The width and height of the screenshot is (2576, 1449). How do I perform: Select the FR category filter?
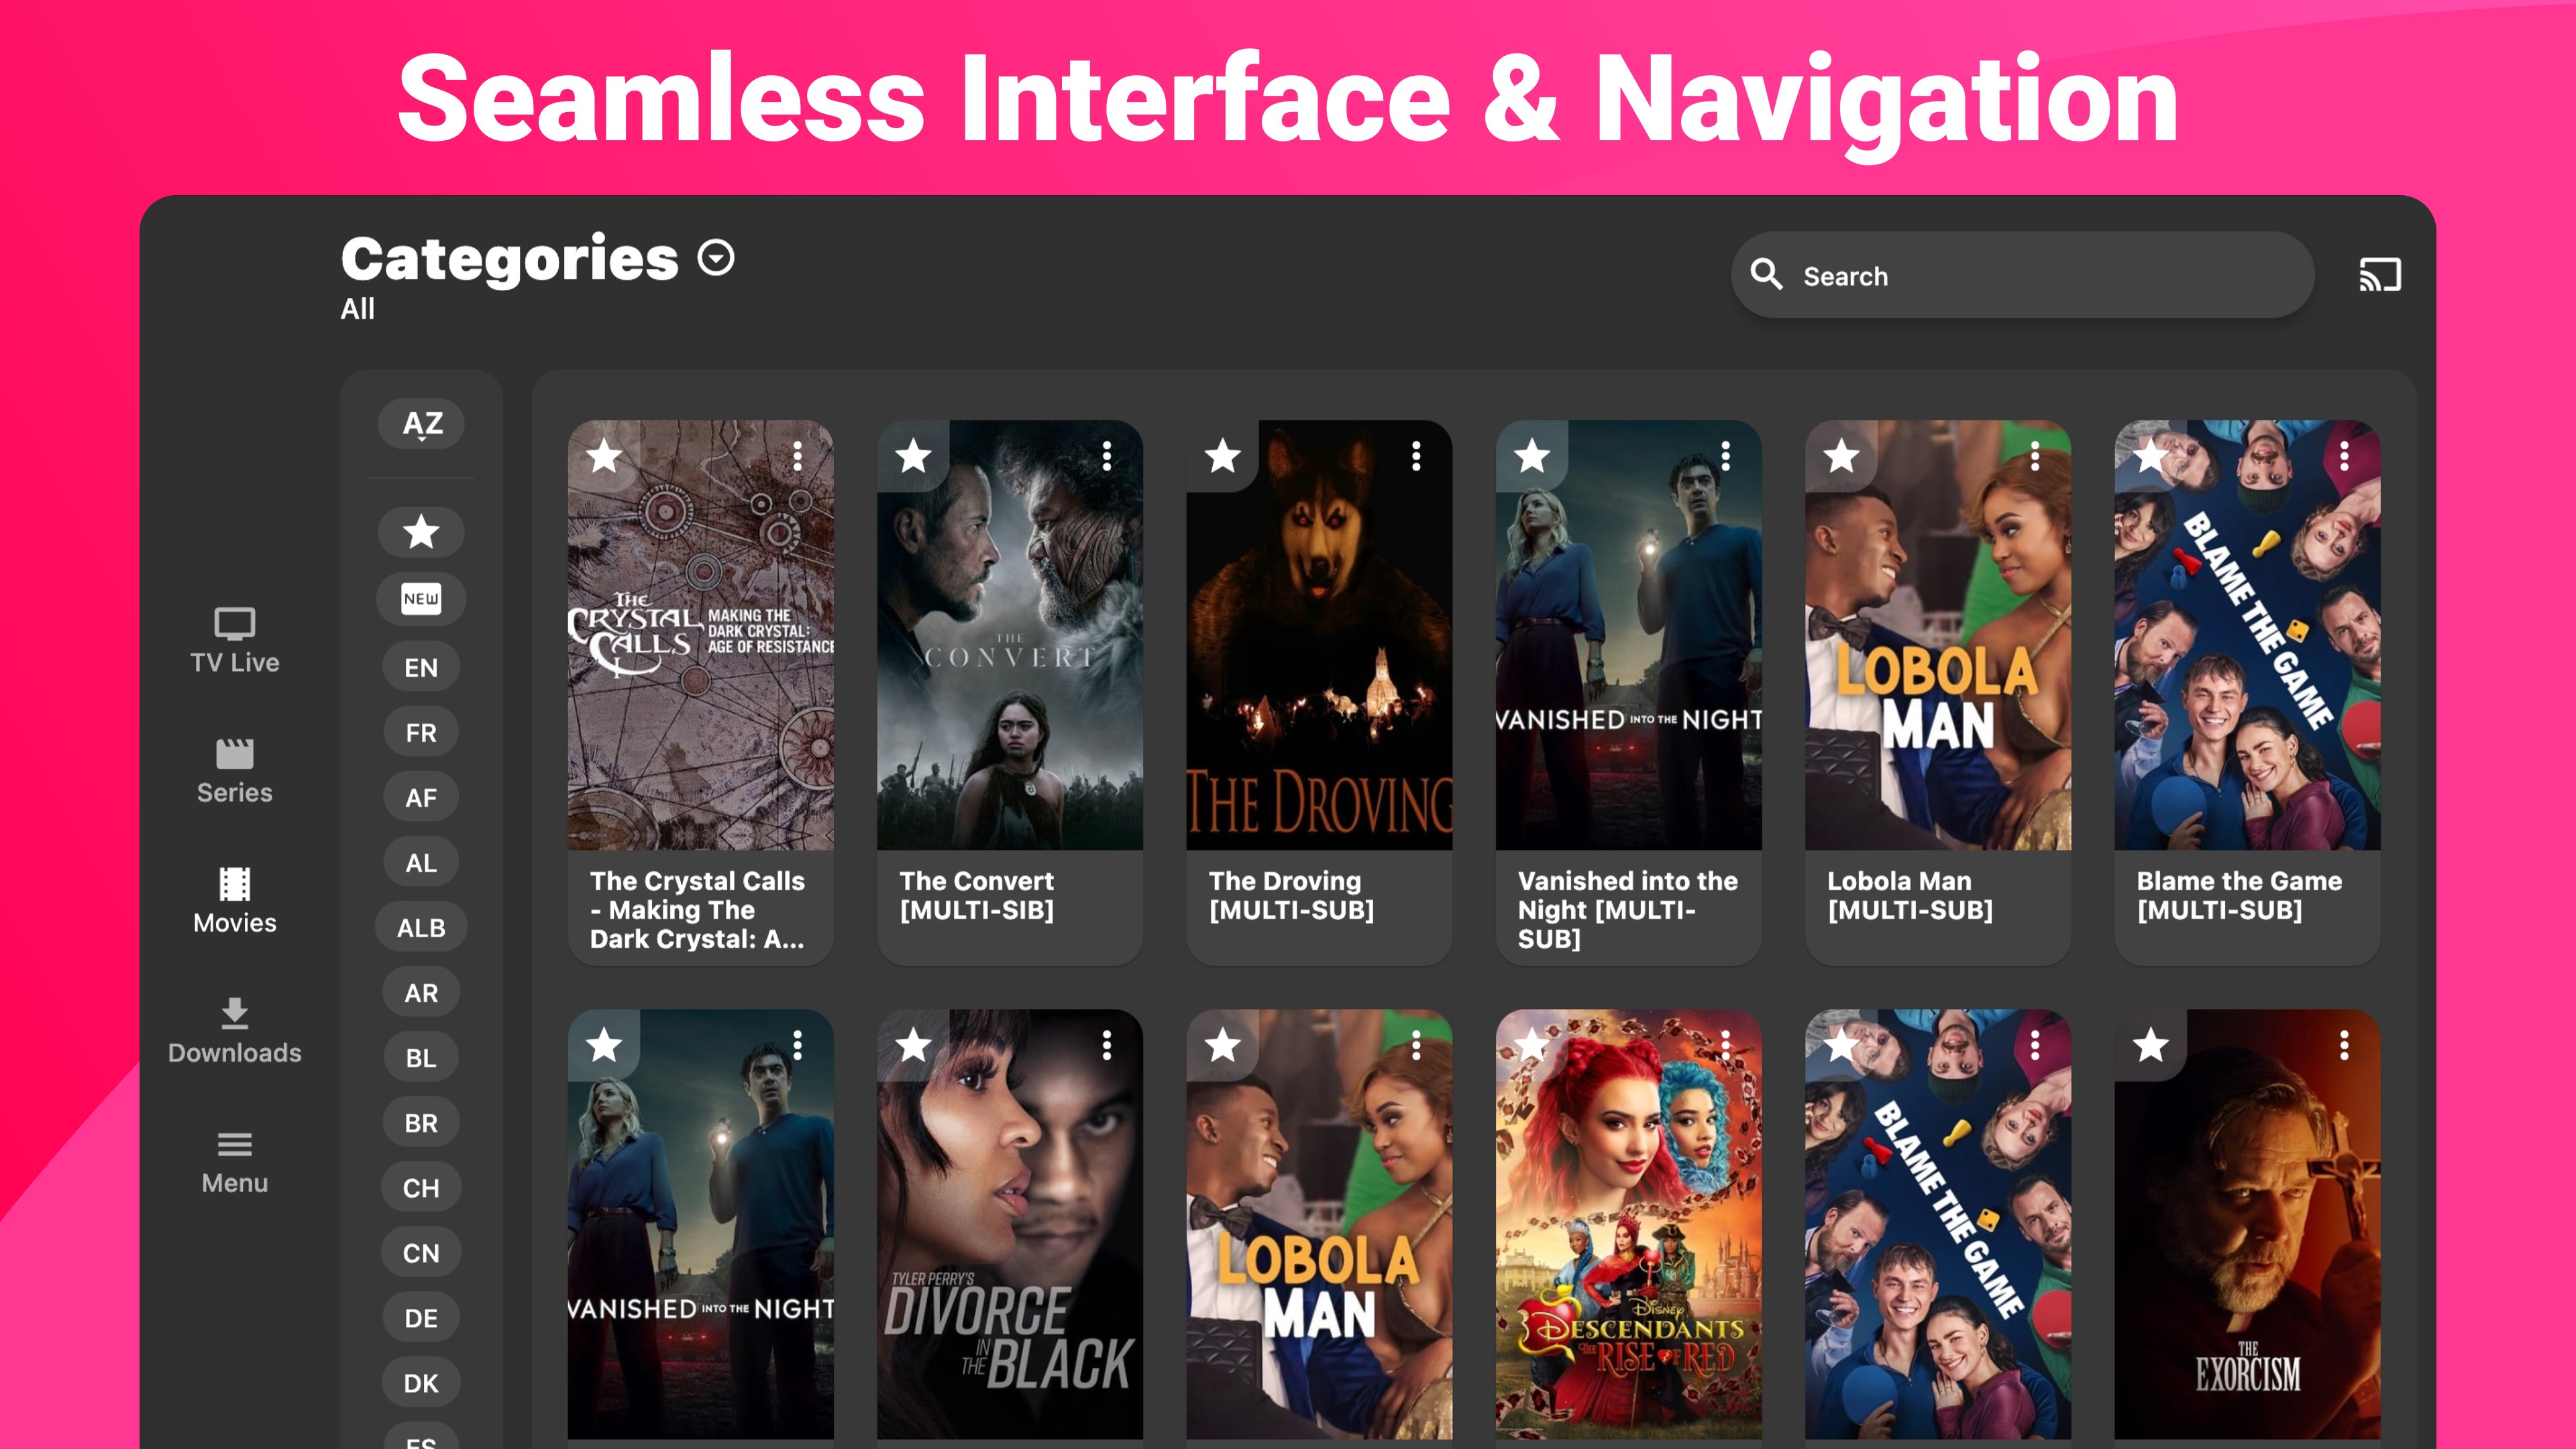(420, 732)
